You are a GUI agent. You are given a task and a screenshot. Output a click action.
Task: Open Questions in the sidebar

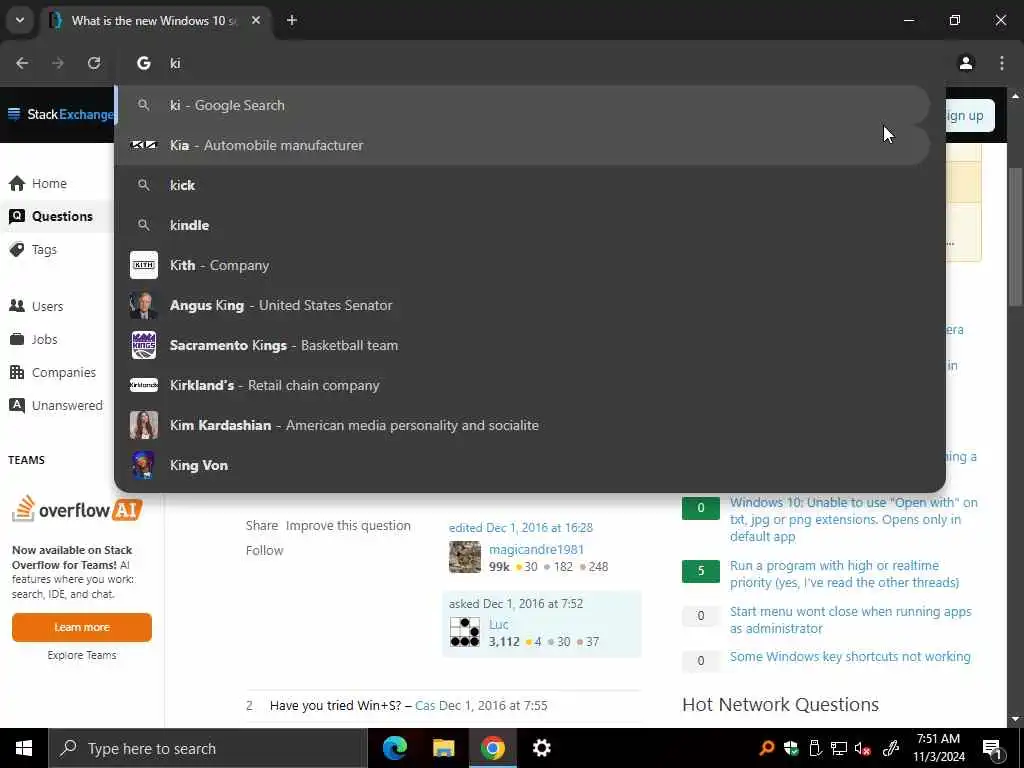click(x=57, y=216)
